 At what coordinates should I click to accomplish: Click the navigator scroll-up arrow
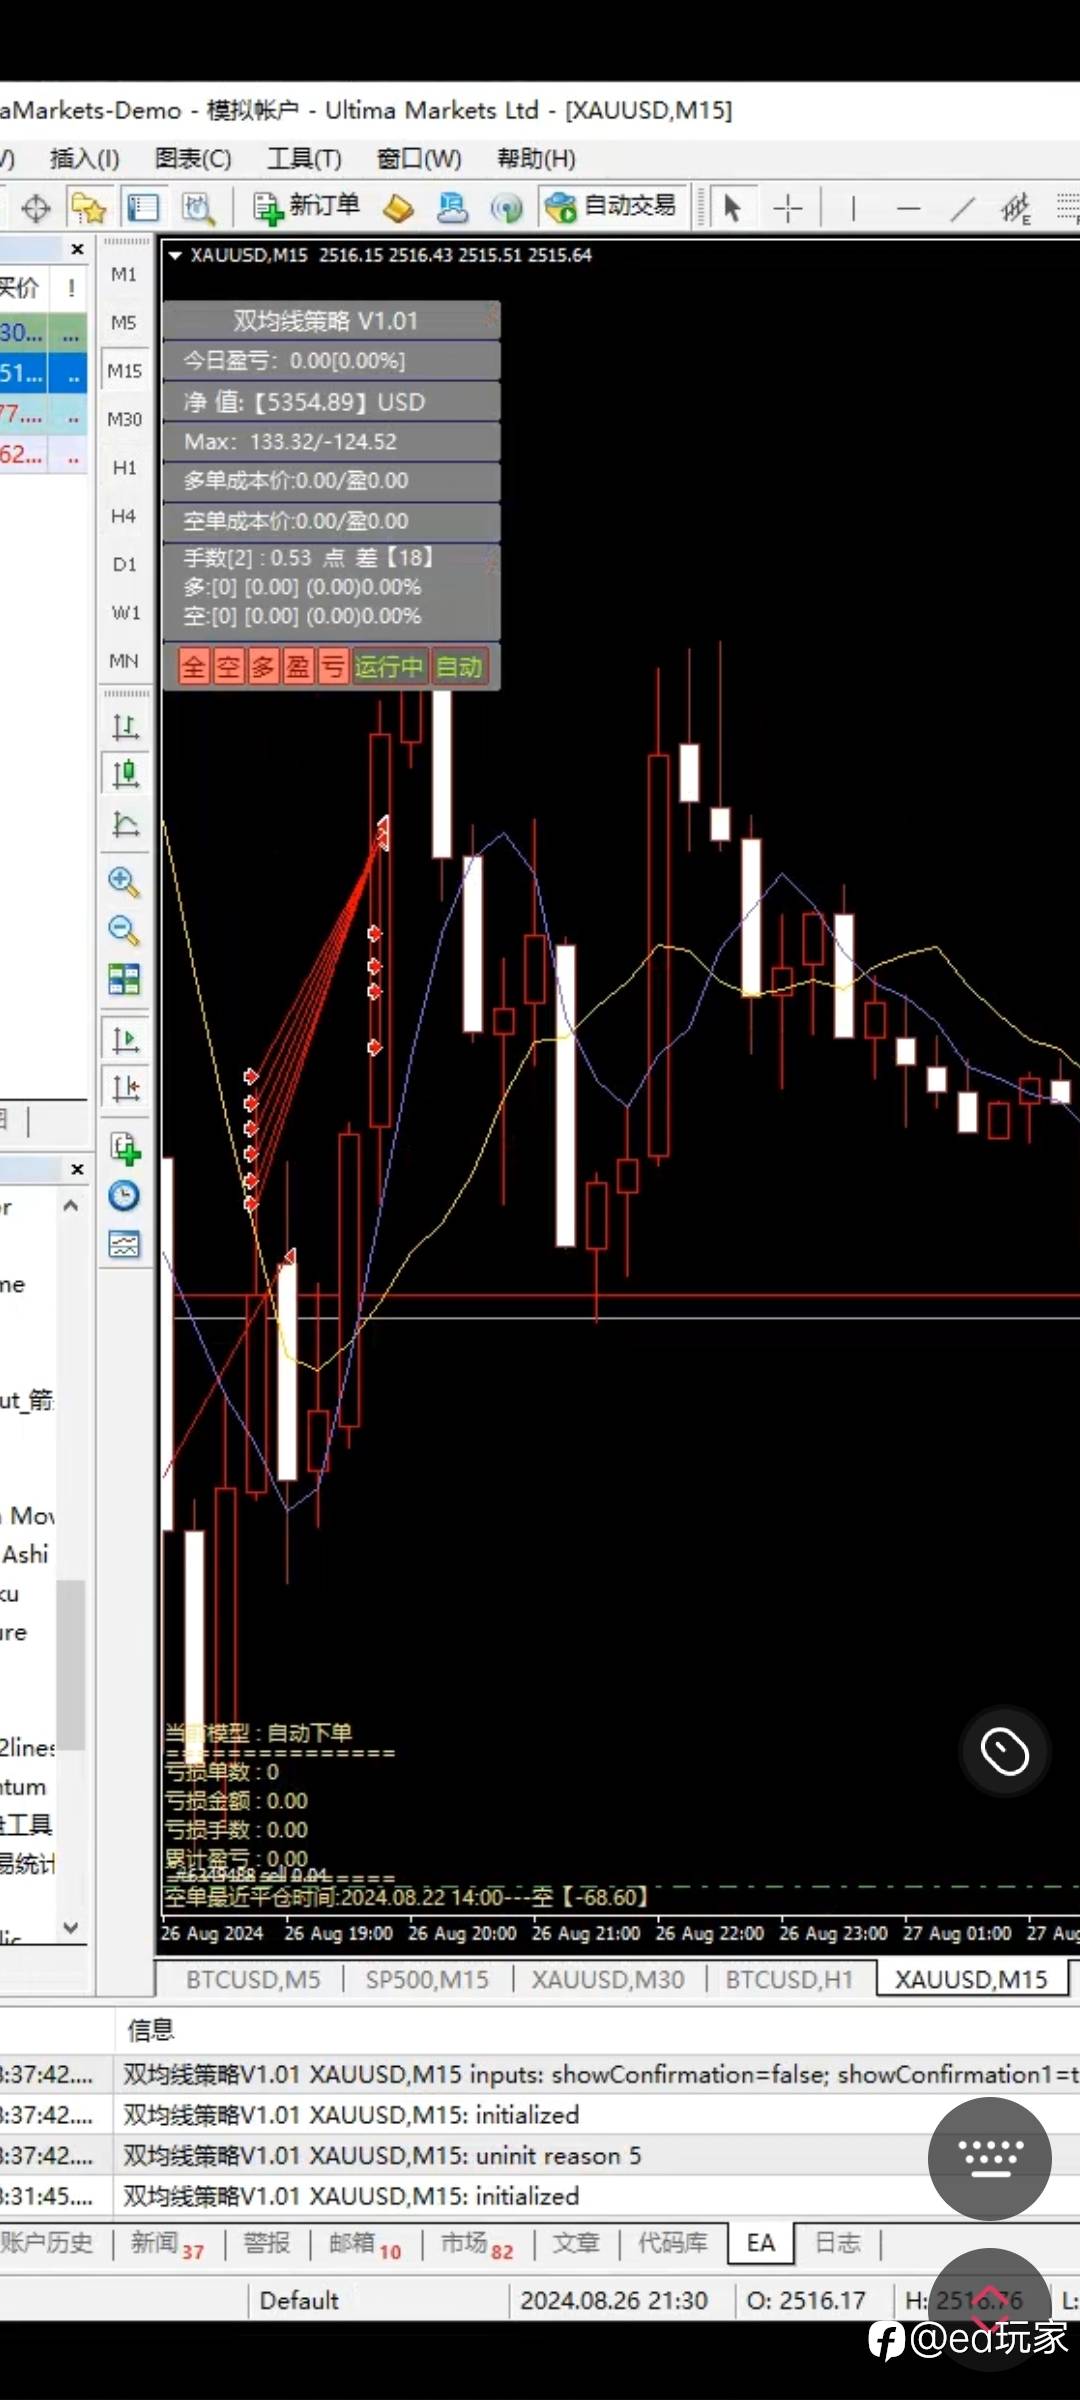pos(70,1205)
